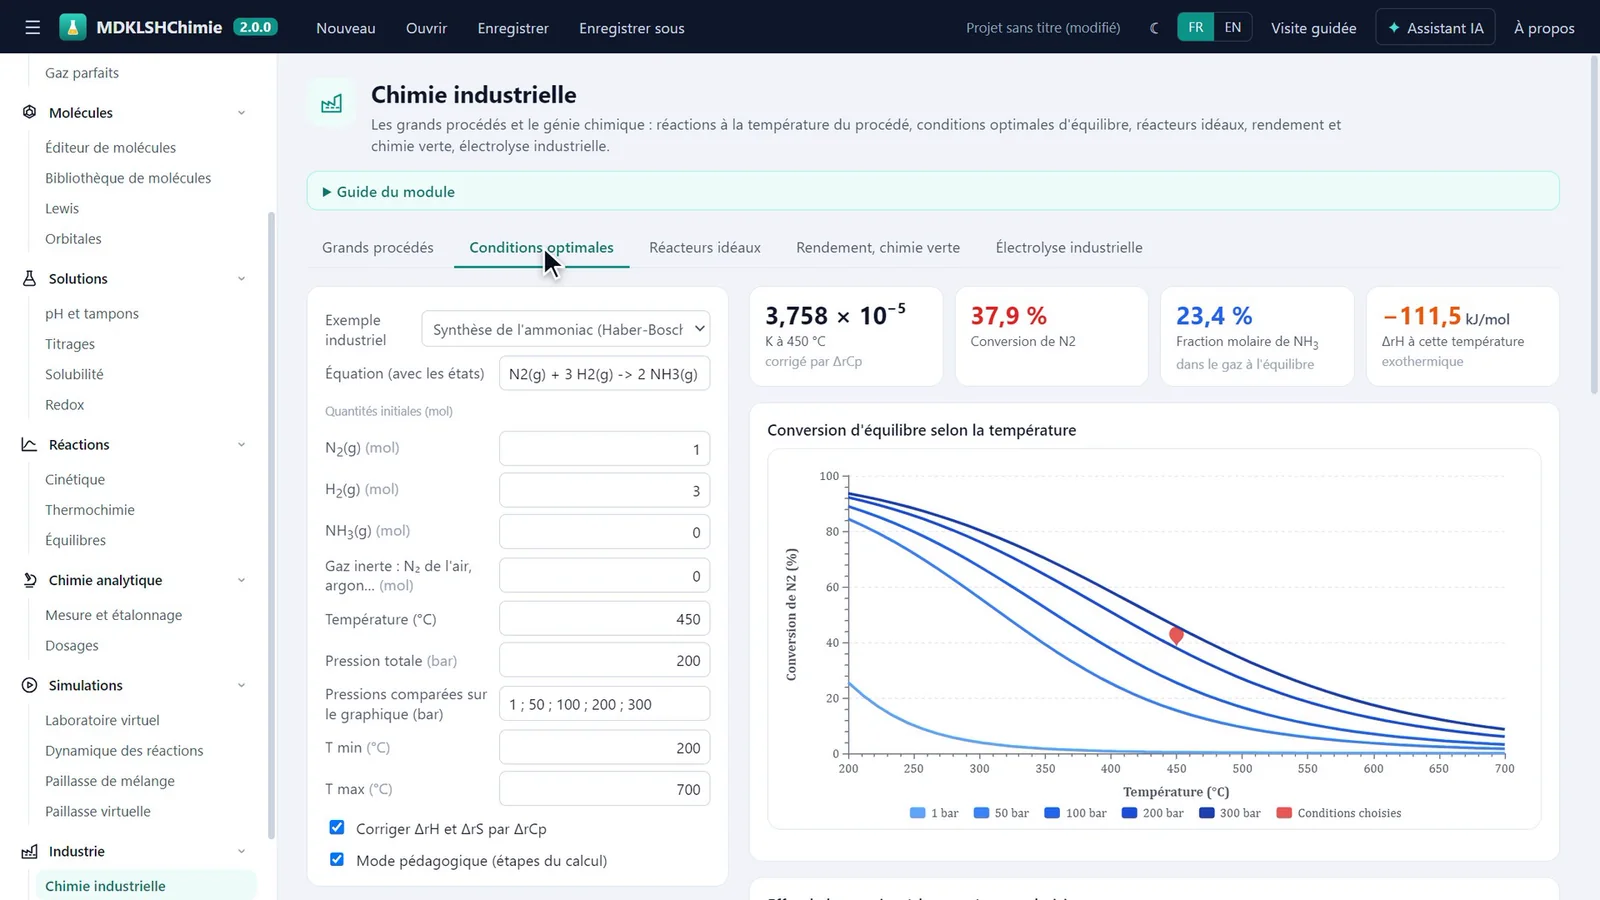Open Laboratoire virtuel in sidebar
This screenshot has height=900, width=1600.
102,719
